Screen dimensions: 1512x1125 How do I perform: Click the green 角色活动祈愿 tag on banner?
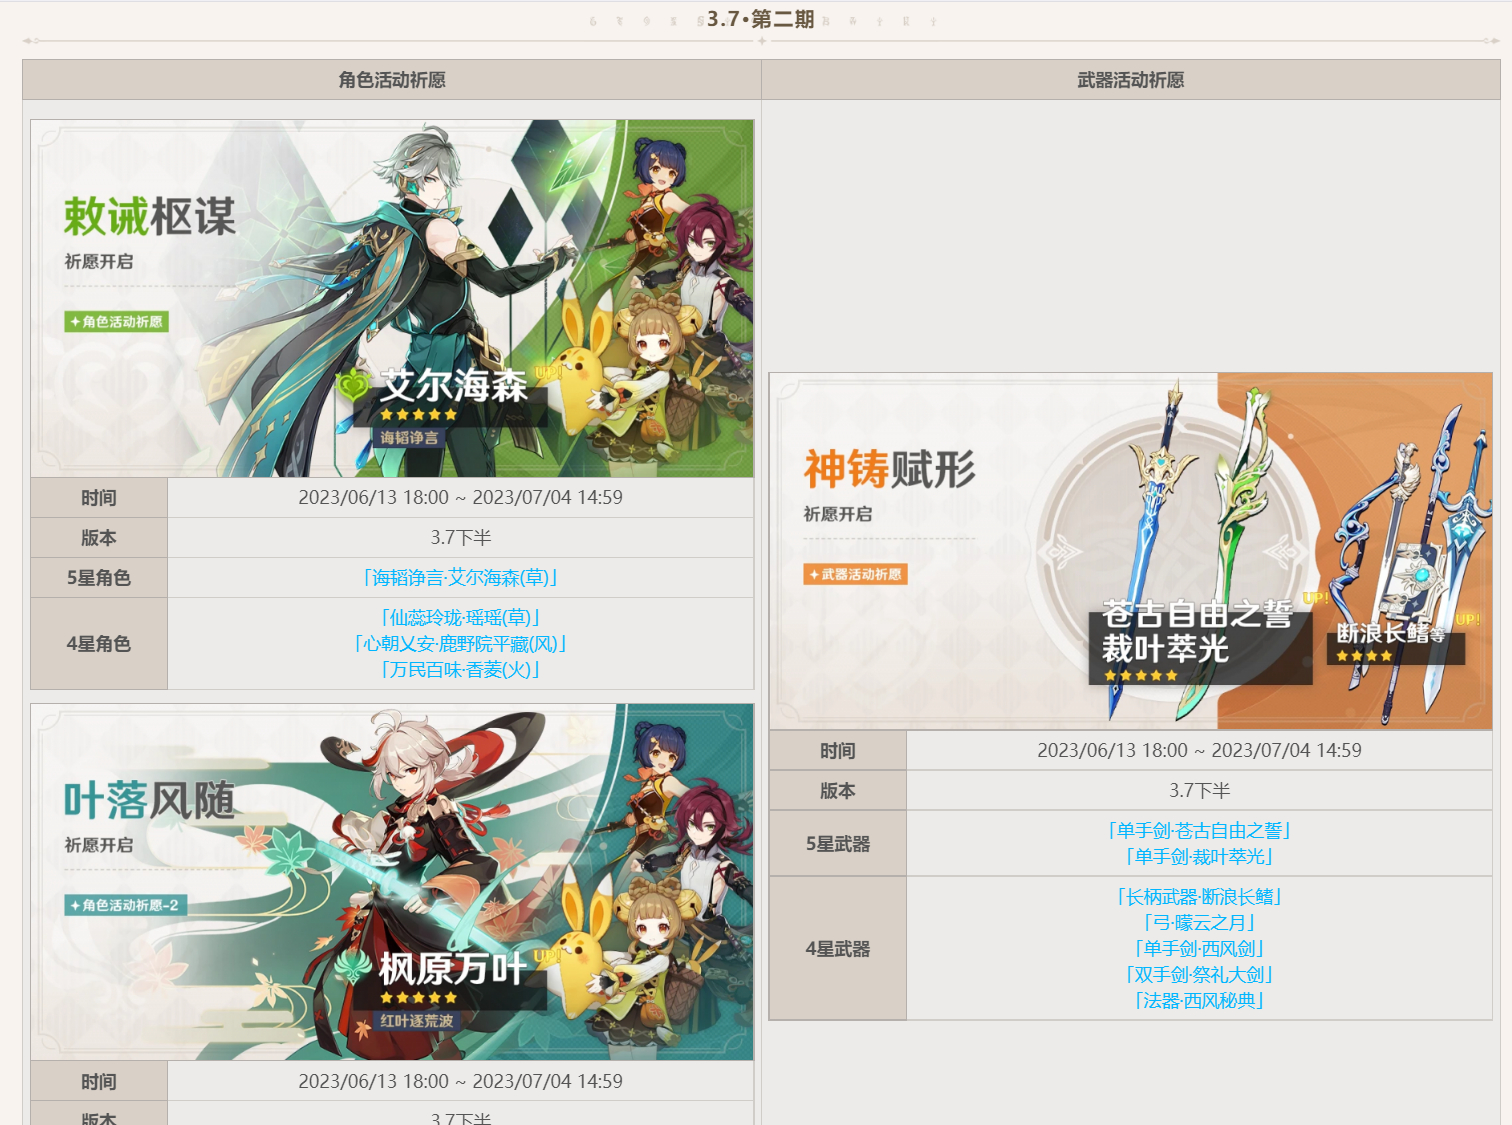coord(117,322)
